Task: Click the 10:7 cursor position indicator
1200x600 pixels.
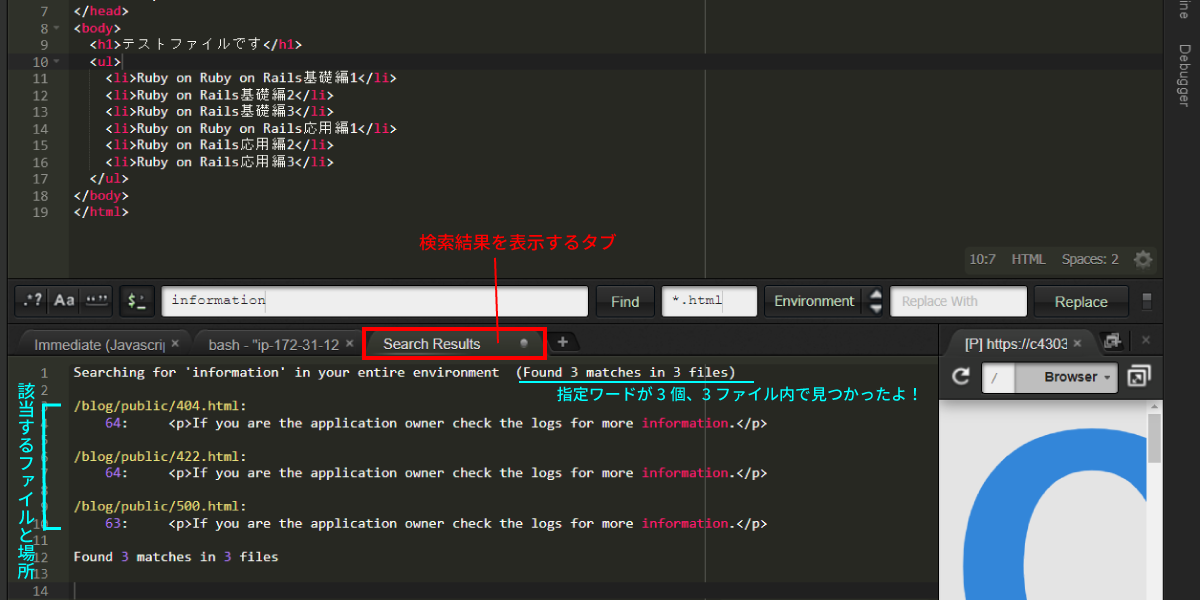Action: (982, 259)
